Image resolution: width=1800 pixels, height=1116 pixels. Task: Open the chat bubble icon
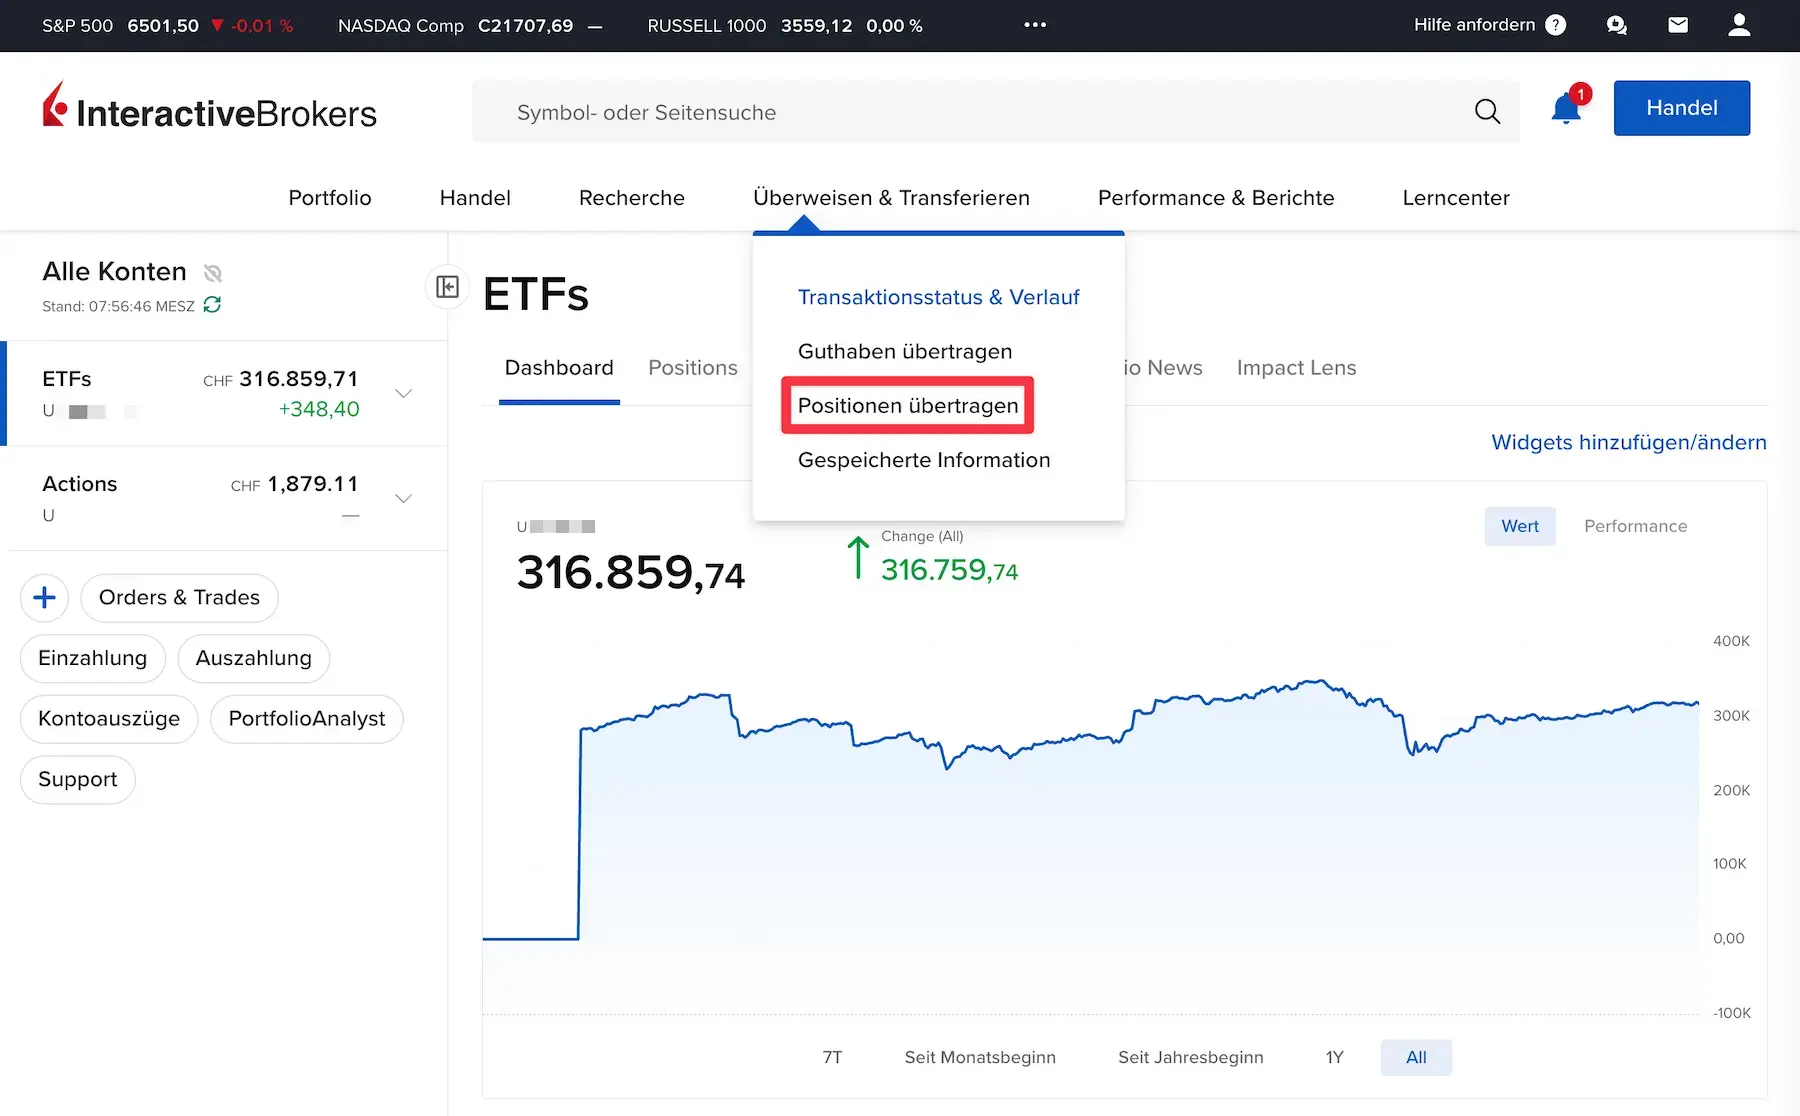1617,25
